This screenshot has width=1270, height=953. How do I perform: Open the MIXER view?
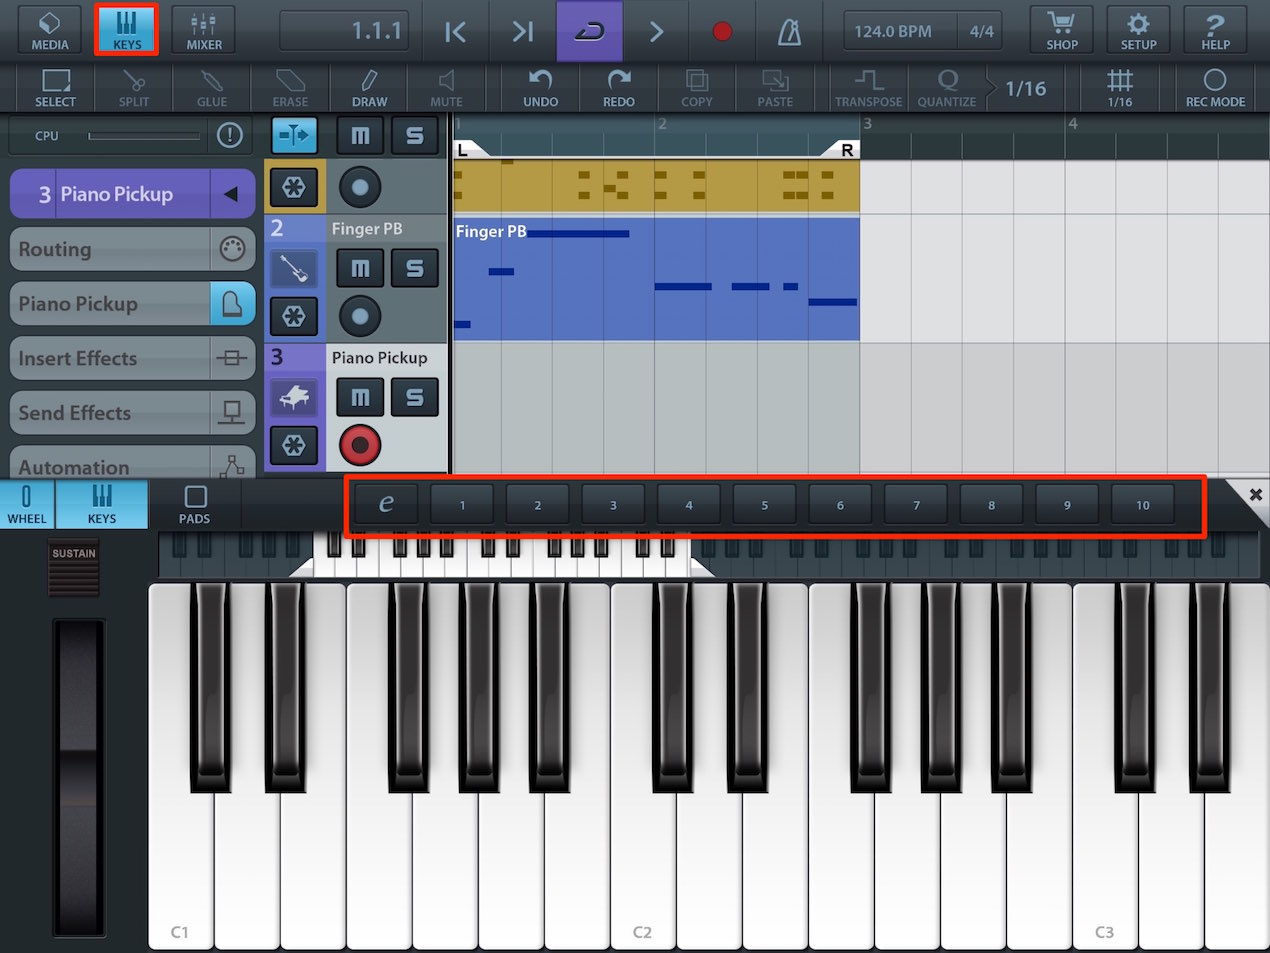[x=204, y=30]
